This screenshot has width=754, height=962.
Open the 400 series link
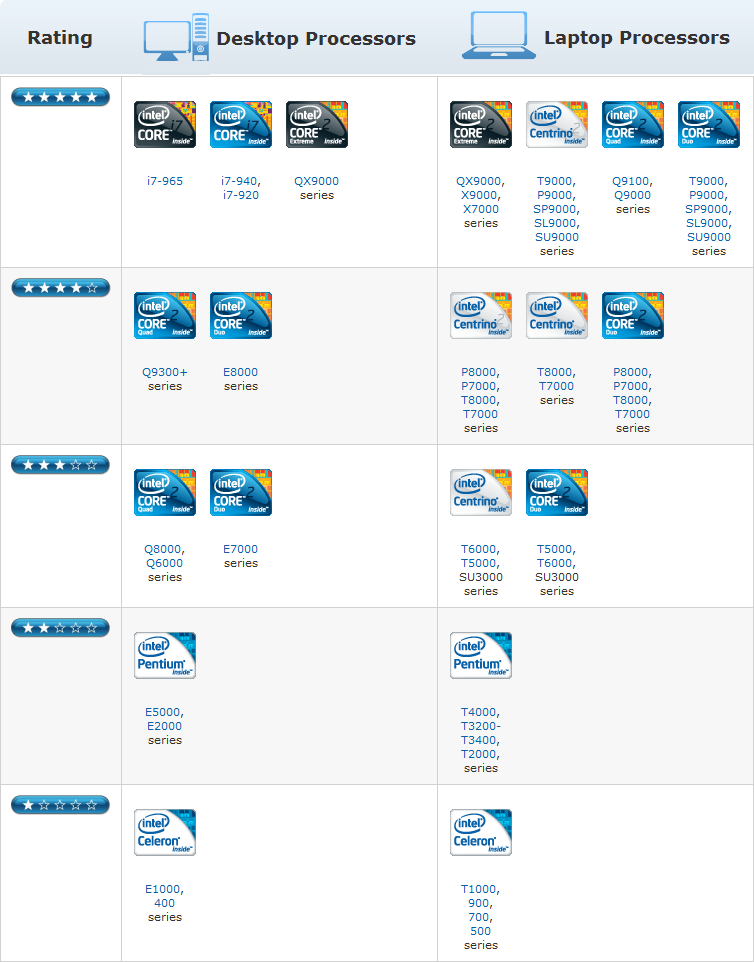click(x=164, y=904)
